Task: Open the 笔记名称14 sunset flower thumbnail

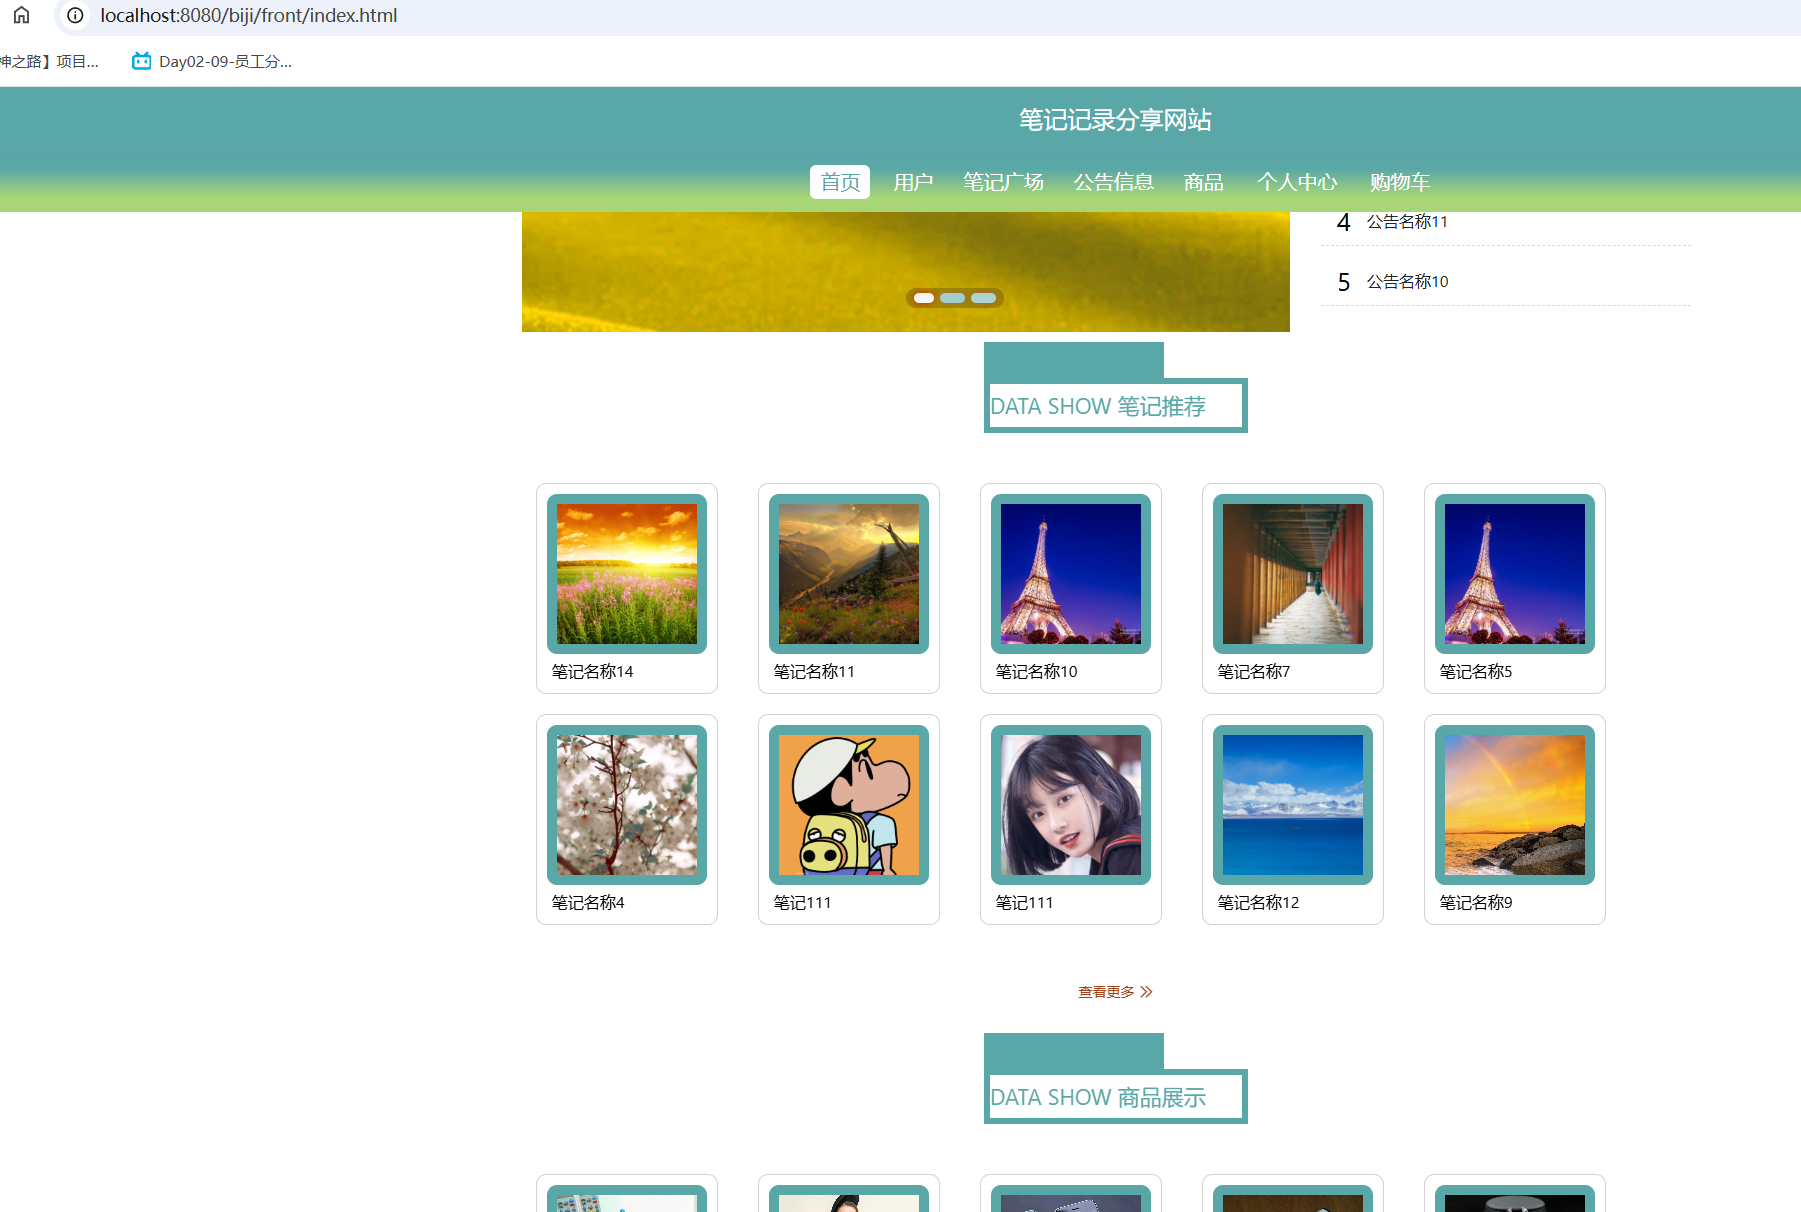Action: click(627, 574)
